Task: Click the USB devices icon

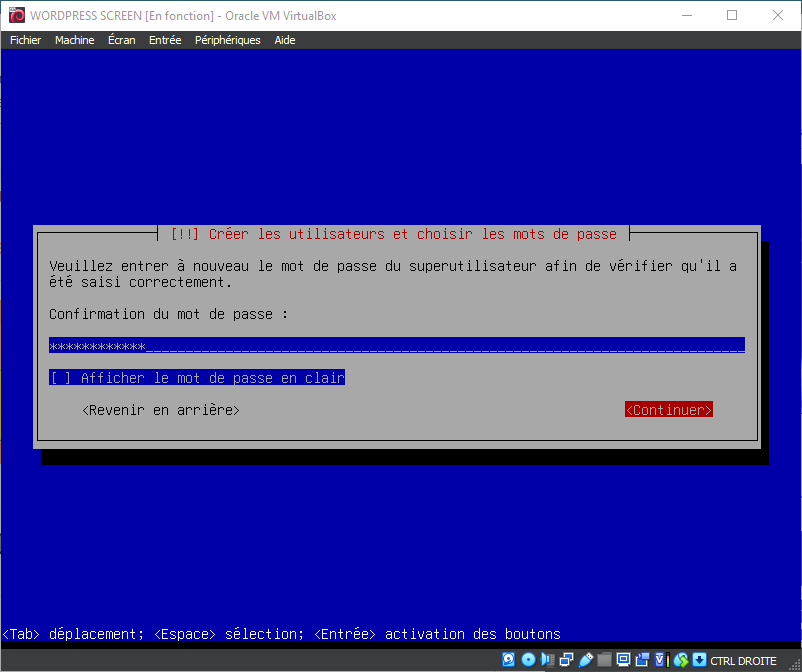Action: [585, 660]
